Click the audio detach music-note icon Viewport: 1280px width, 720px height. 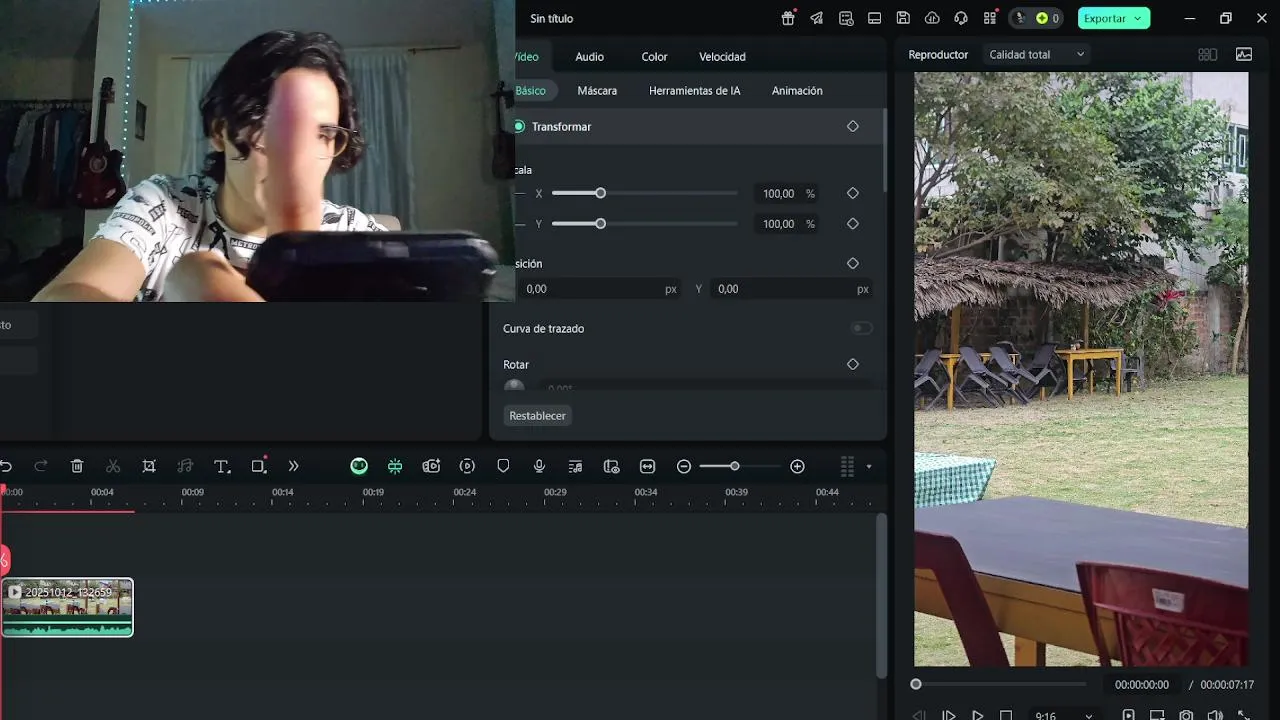coord(185,466)
